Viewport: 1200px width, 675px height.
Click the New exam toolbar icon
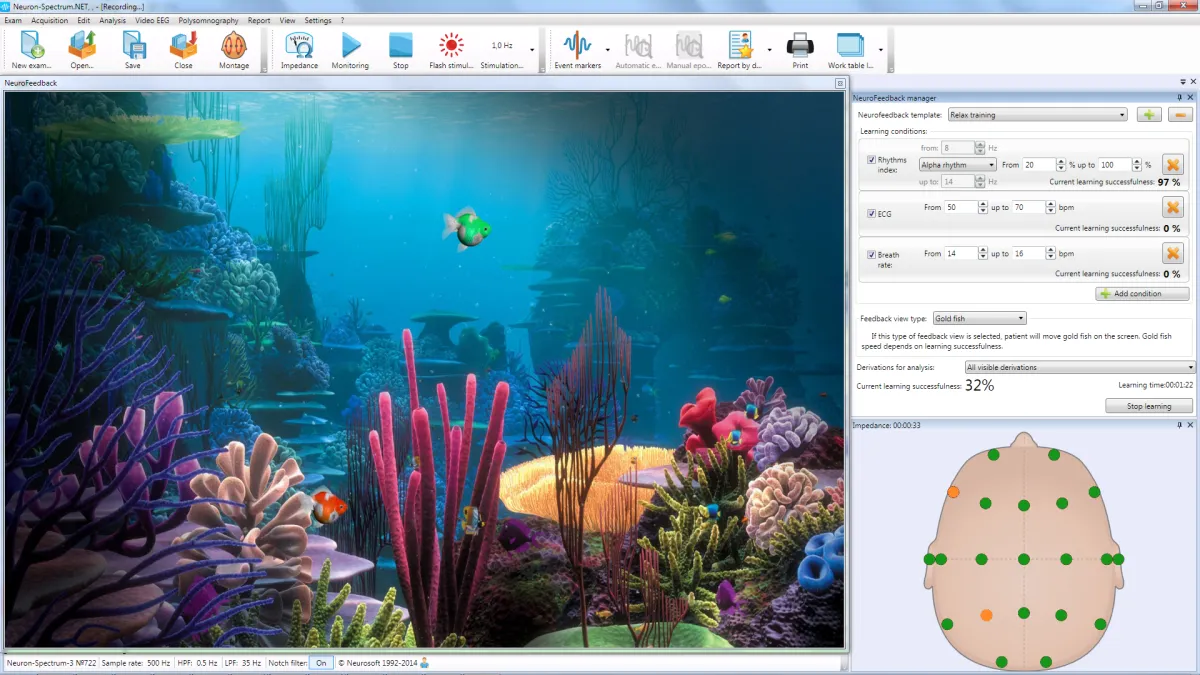[32, 46]
